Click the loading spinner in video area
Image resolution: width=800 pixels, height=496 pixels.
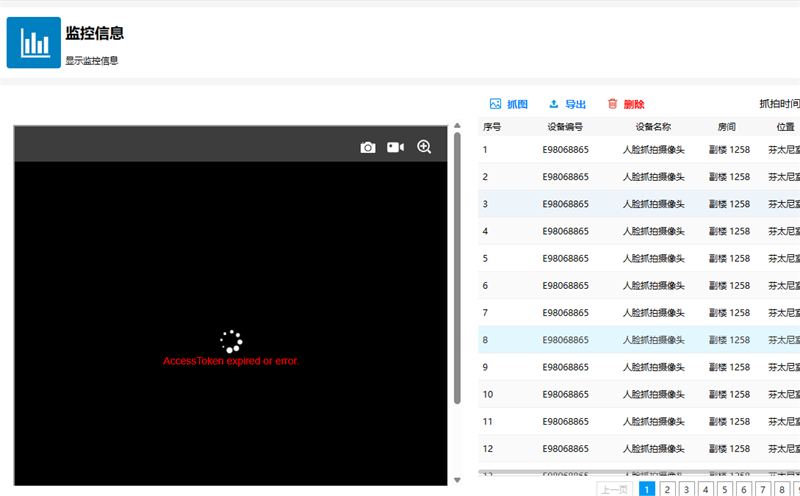pyautogui.click(x=231, y=341)
